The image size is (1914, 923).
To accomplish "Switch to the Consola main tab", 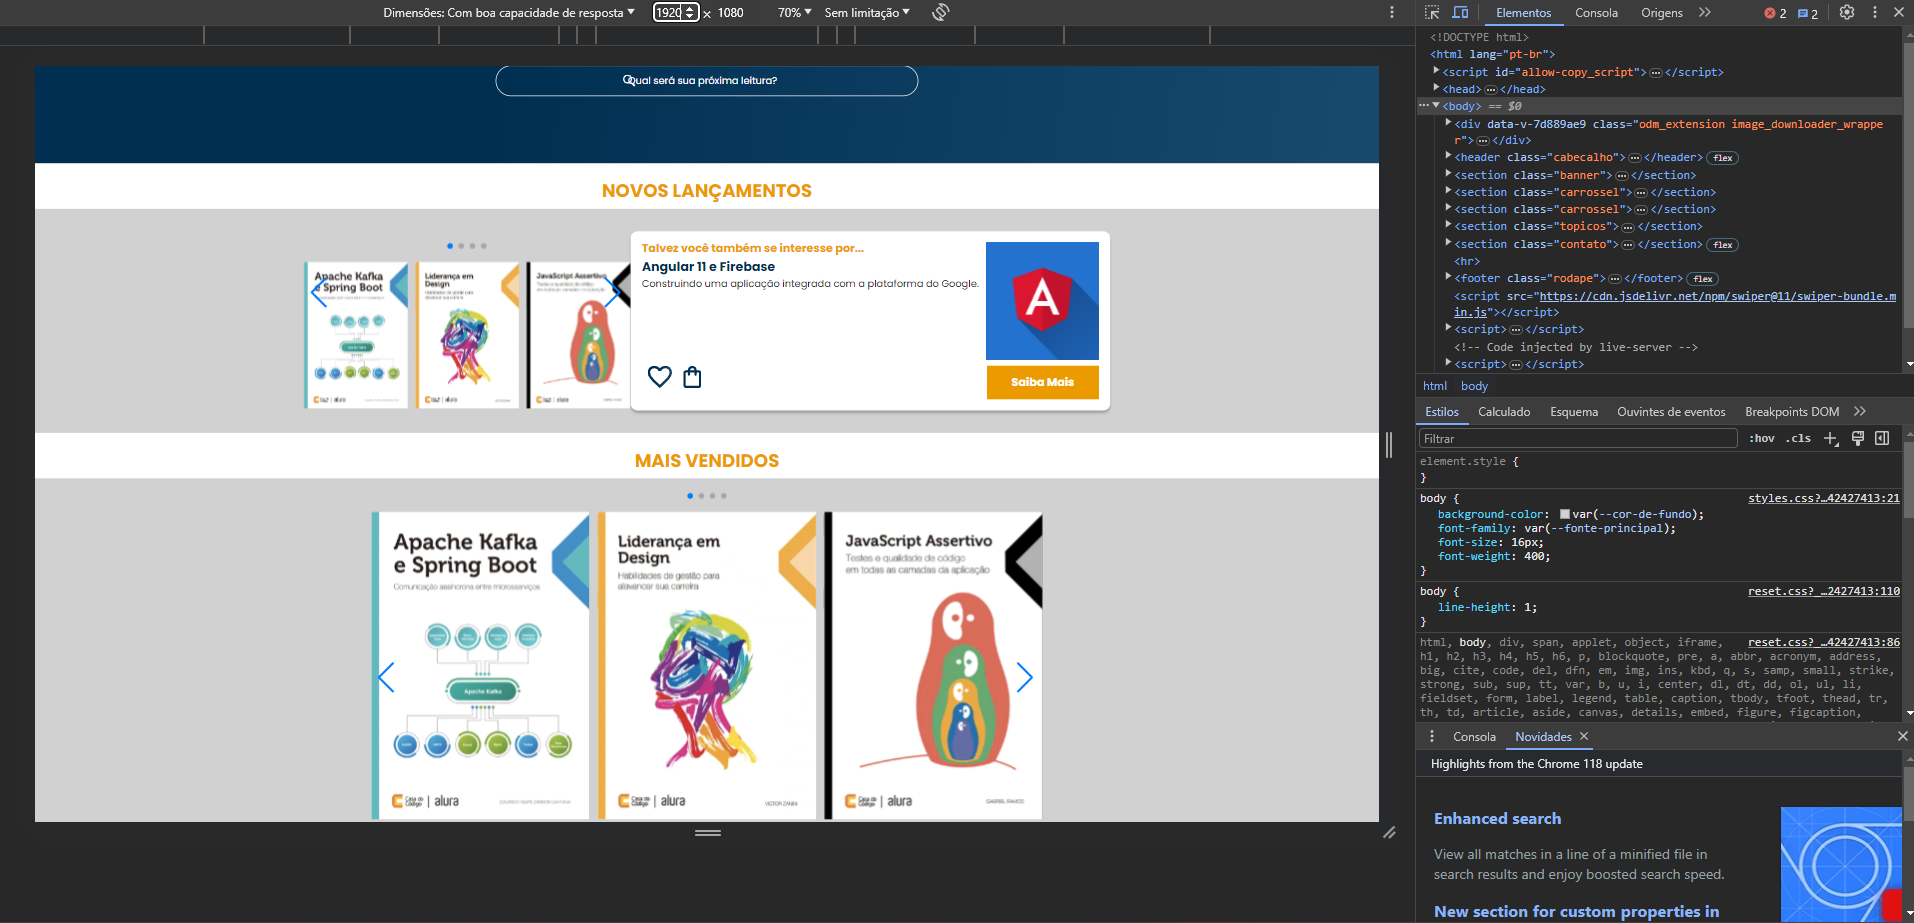I will coord(1596,13).
